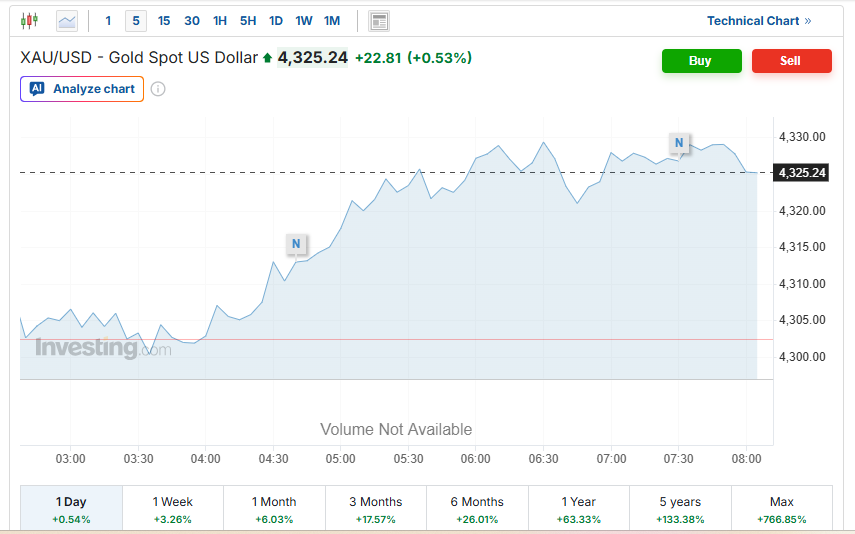Viewport: 855px width, 534px height.
Task: Select the 1D interval option
Action: click(x=276, y=21)
